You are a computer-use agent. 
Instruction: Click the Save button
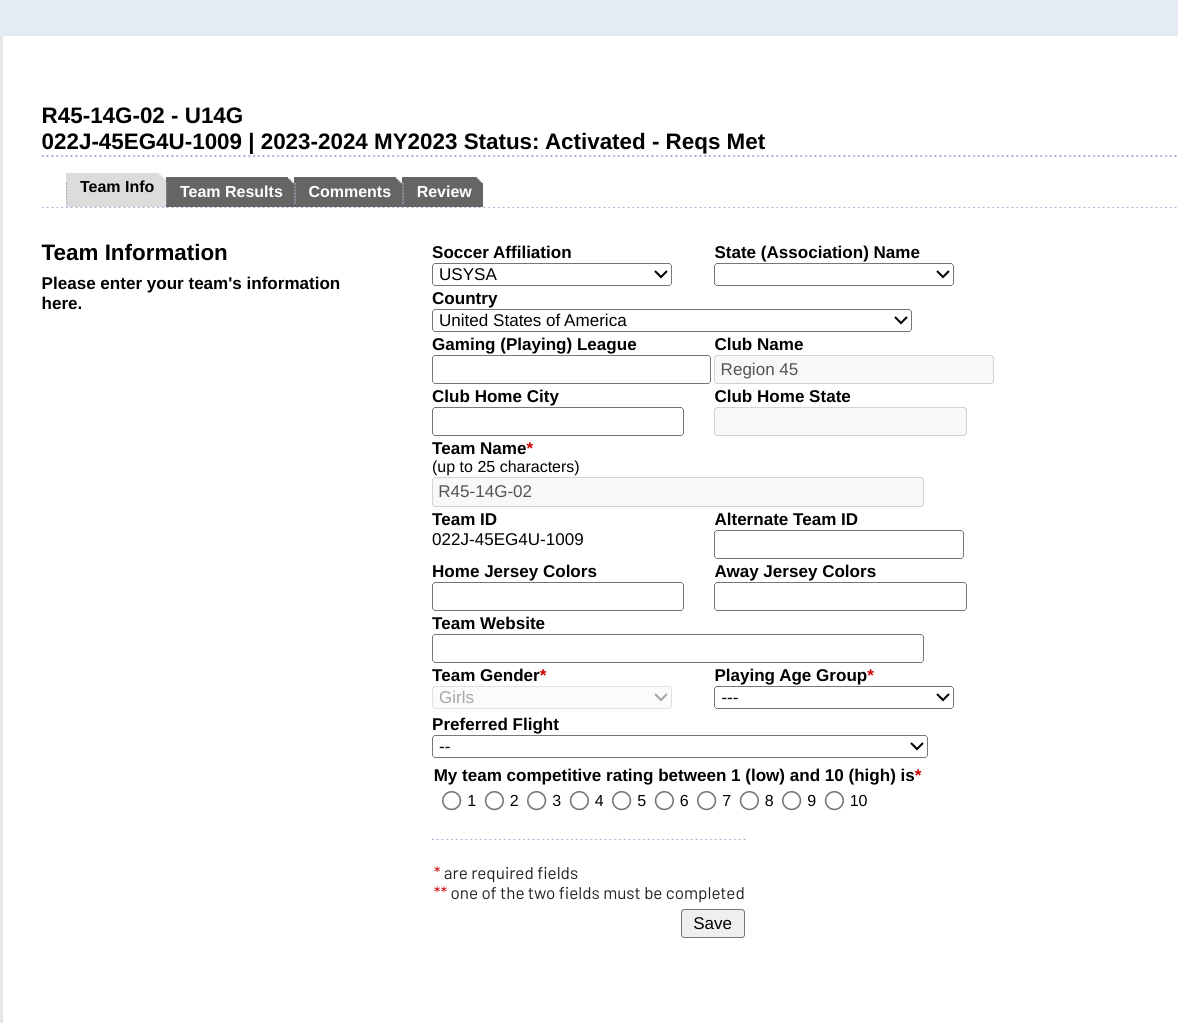click(712, 923)
